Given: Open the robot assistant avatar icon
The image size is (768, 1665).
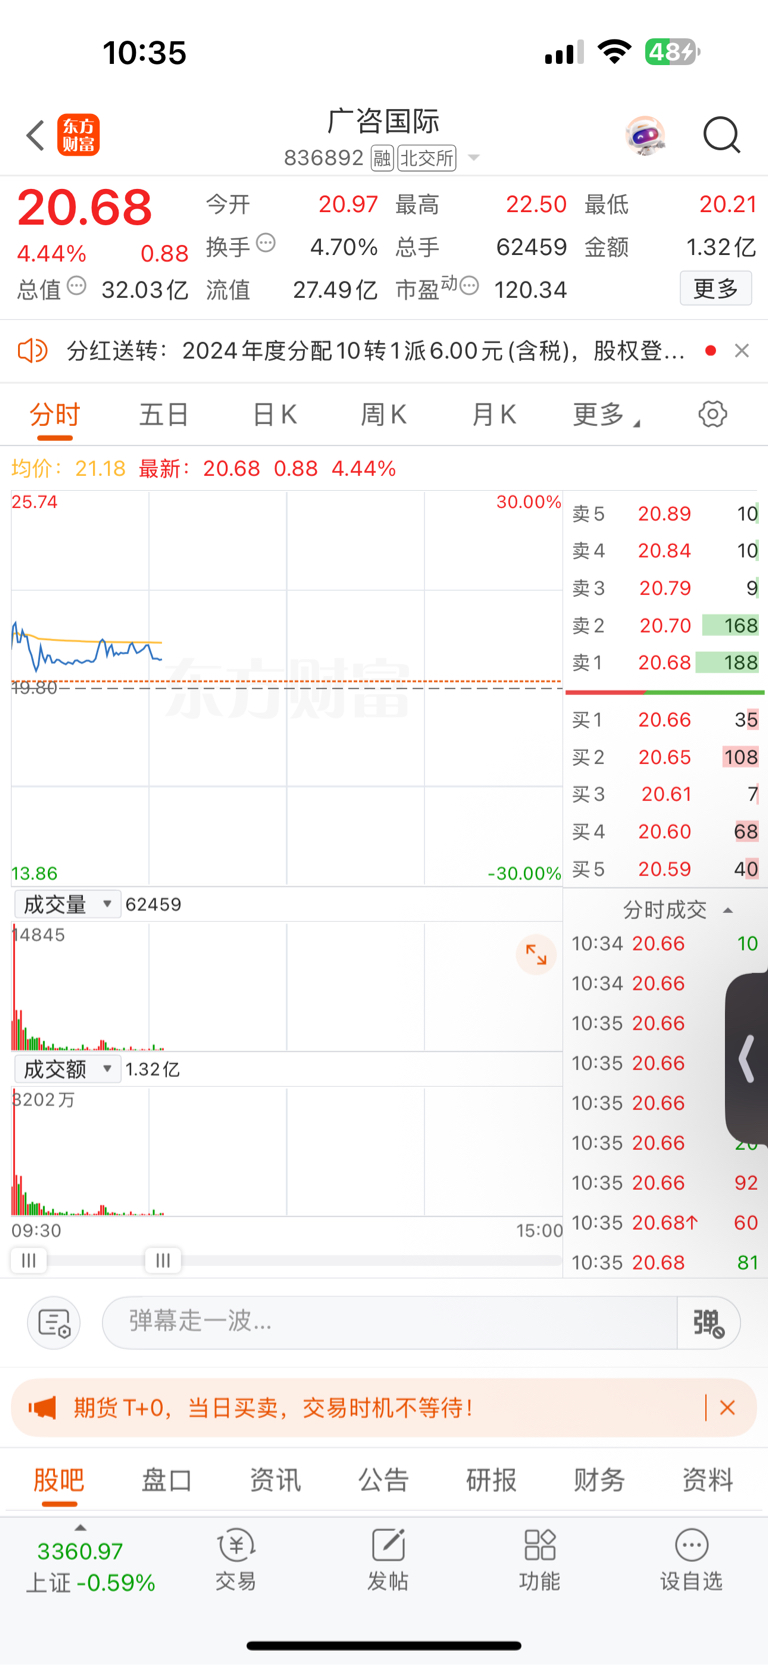Looking at the screenshot, I should click(x=645, y=135).
